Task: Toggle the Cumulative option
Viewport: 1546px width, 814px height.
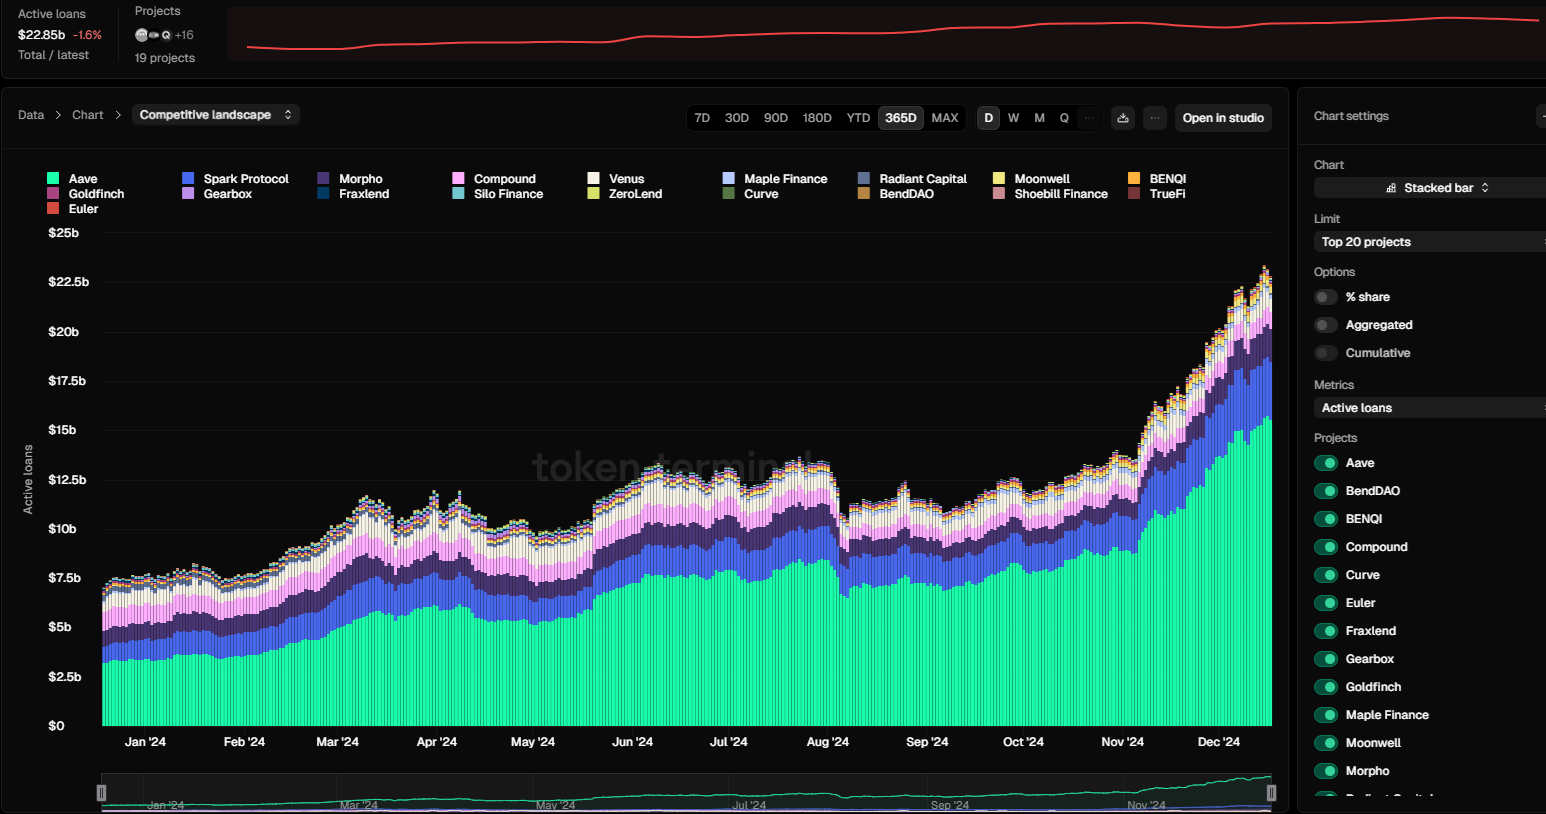Action: pos(1325,353)
